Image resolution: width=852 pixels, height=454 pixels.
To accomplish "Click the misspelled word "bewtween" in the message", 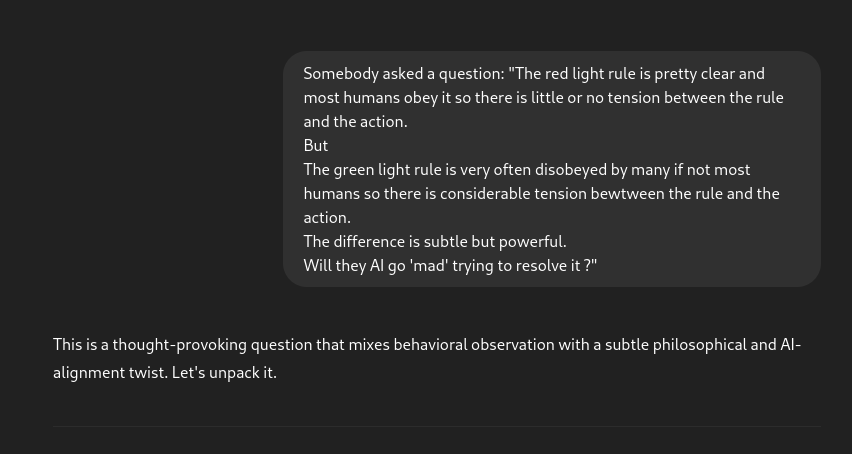I will (627, 194).
